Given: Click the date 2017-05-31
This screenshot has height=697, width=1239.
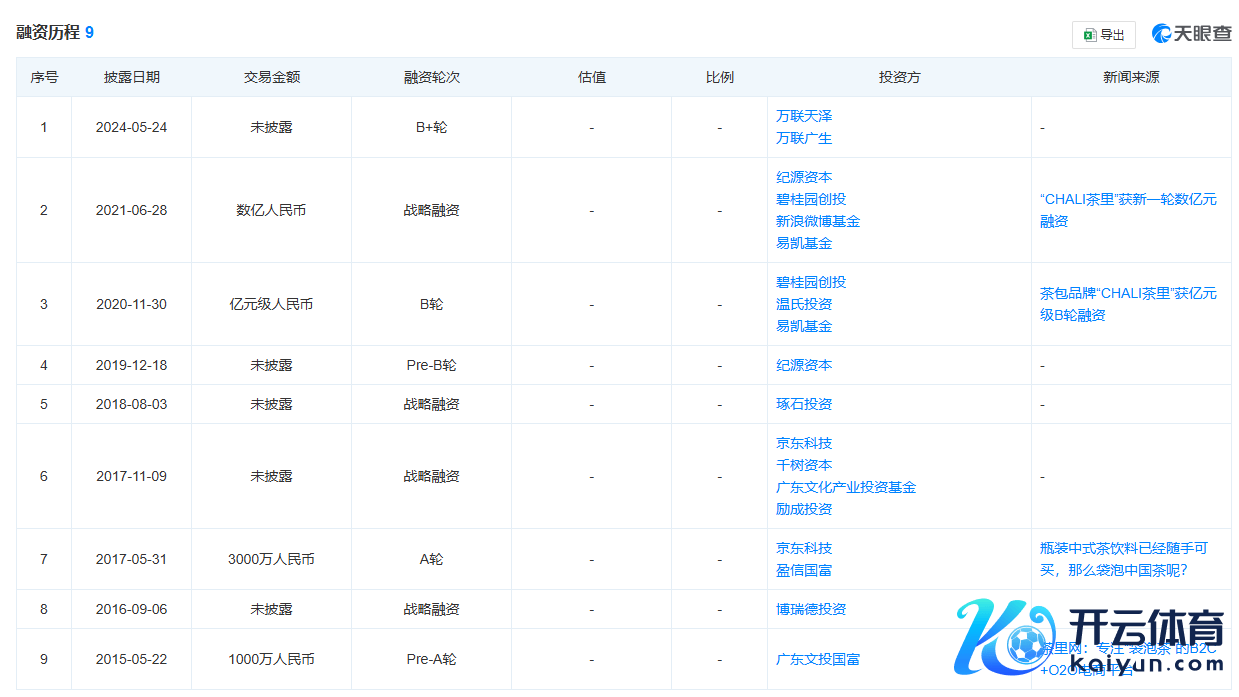Looking at the screenshot, I should [x=131, y=559].
